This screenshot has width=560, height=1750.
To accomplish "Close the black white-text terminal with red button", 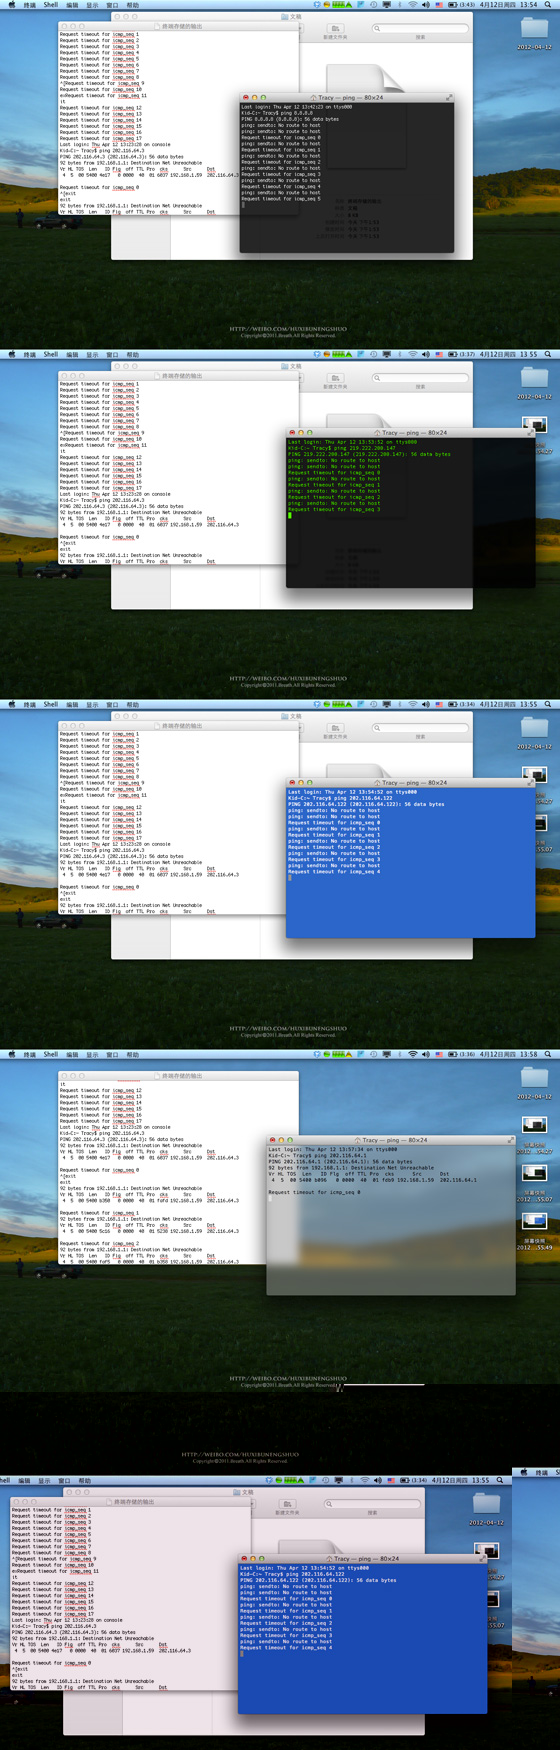I will coord(246,98).
